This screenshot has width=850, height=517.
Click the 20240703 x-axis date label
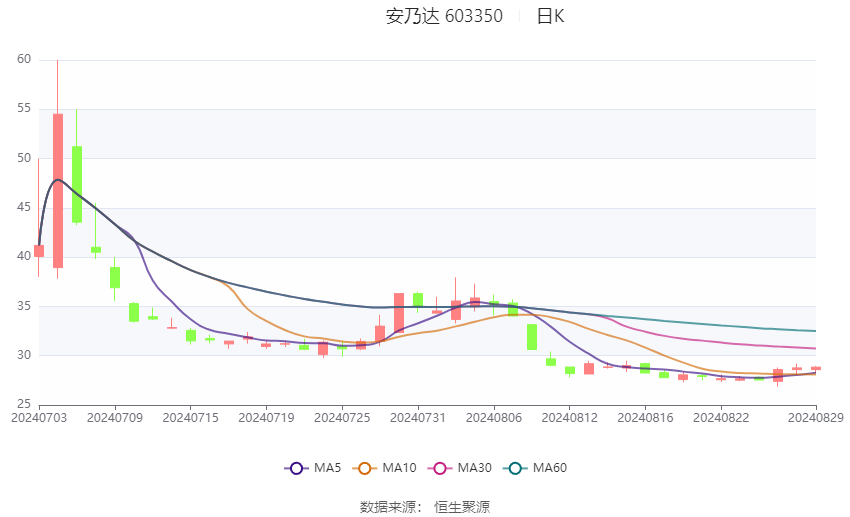click(39, 418)
